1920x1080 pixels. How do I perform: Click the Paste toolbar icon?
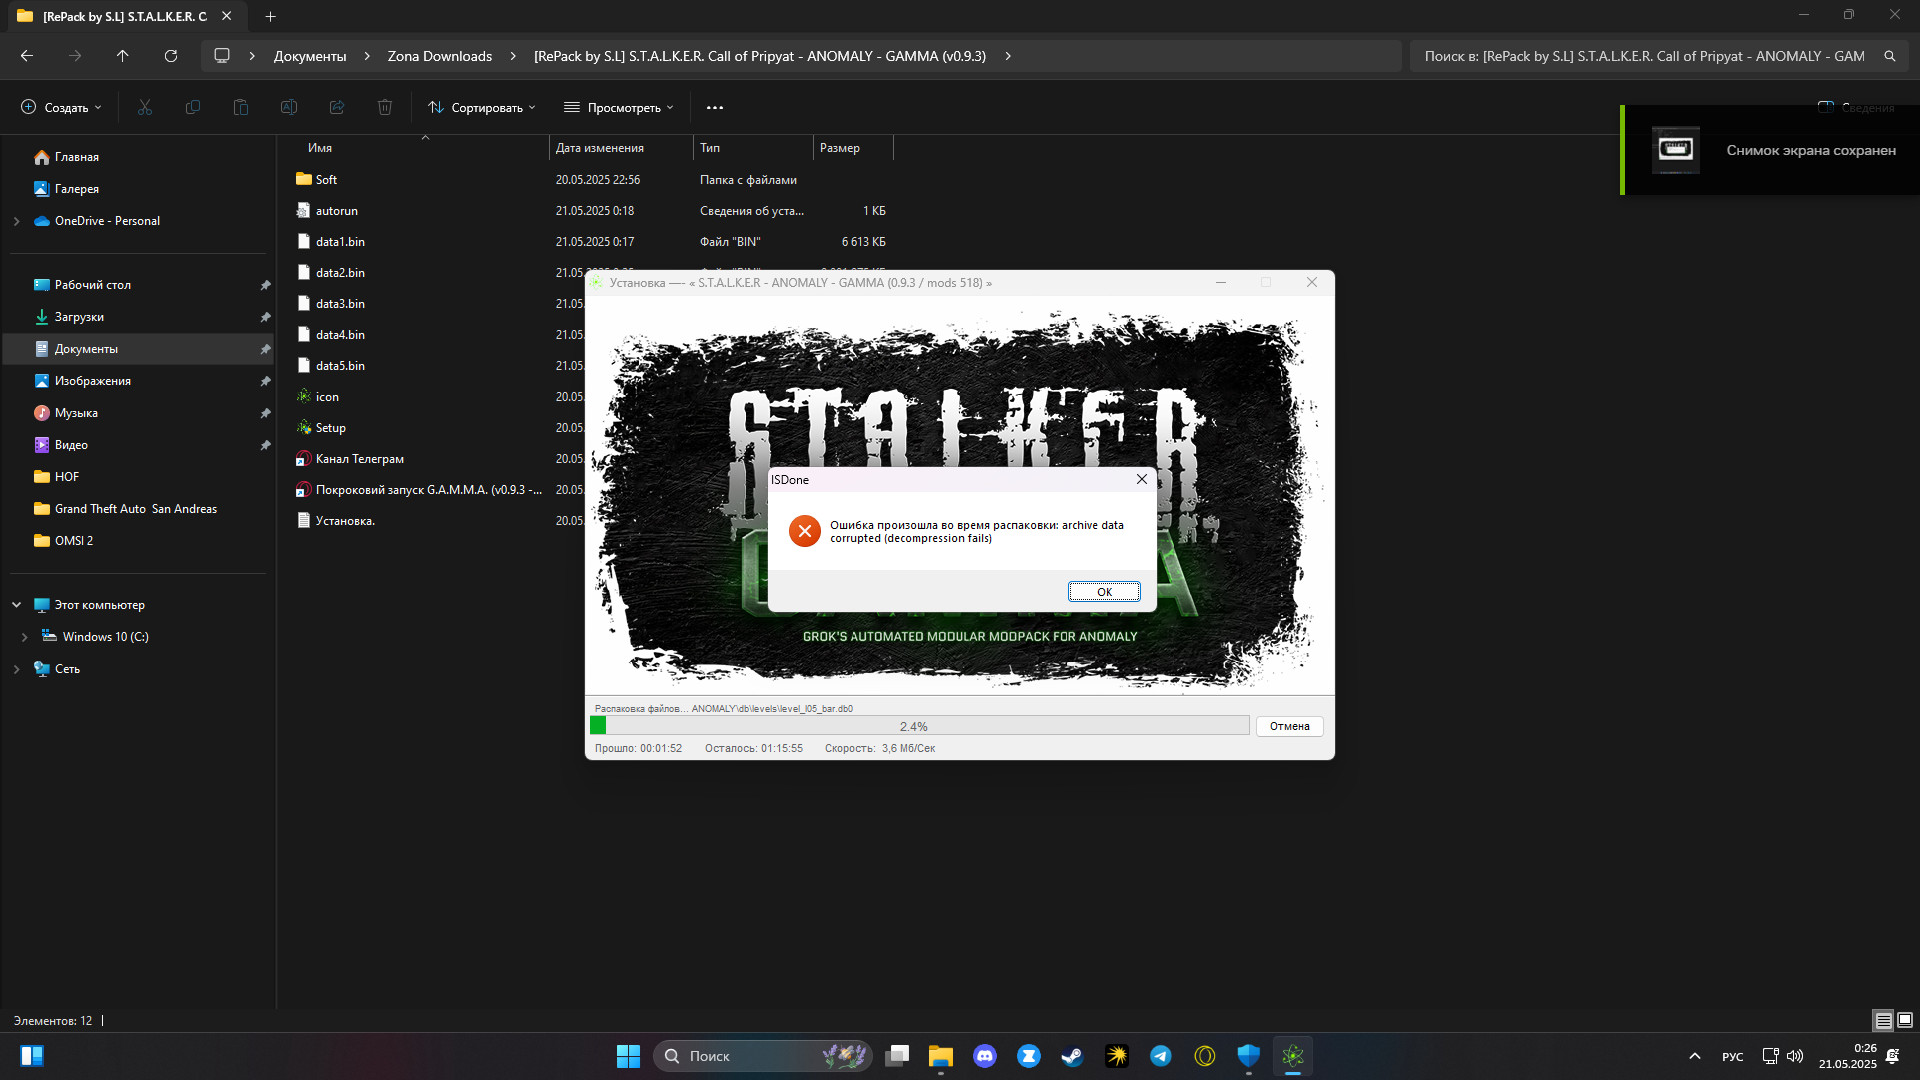[x=241, y=107]
